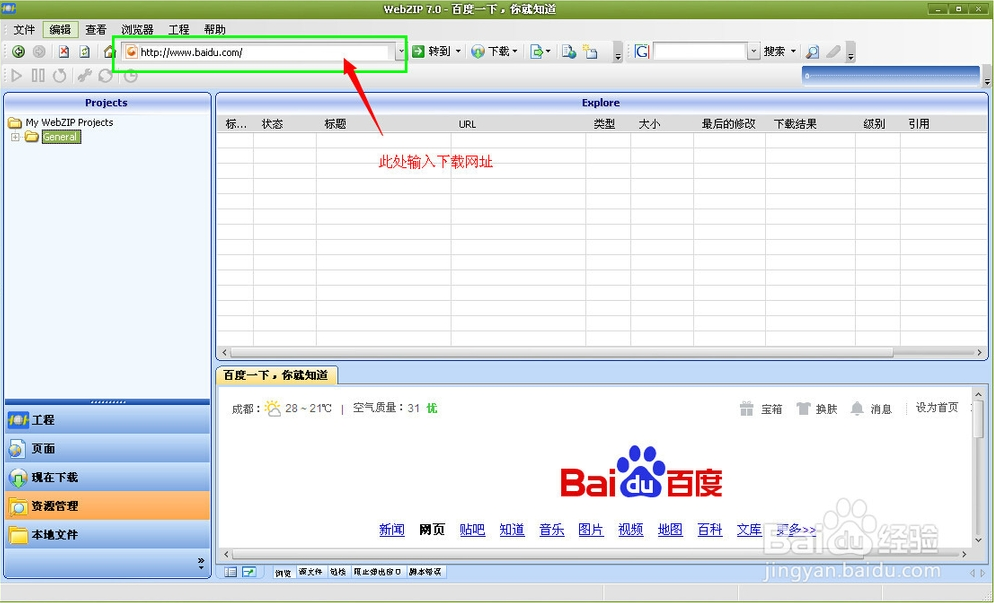Click the download progress bar

891,75
